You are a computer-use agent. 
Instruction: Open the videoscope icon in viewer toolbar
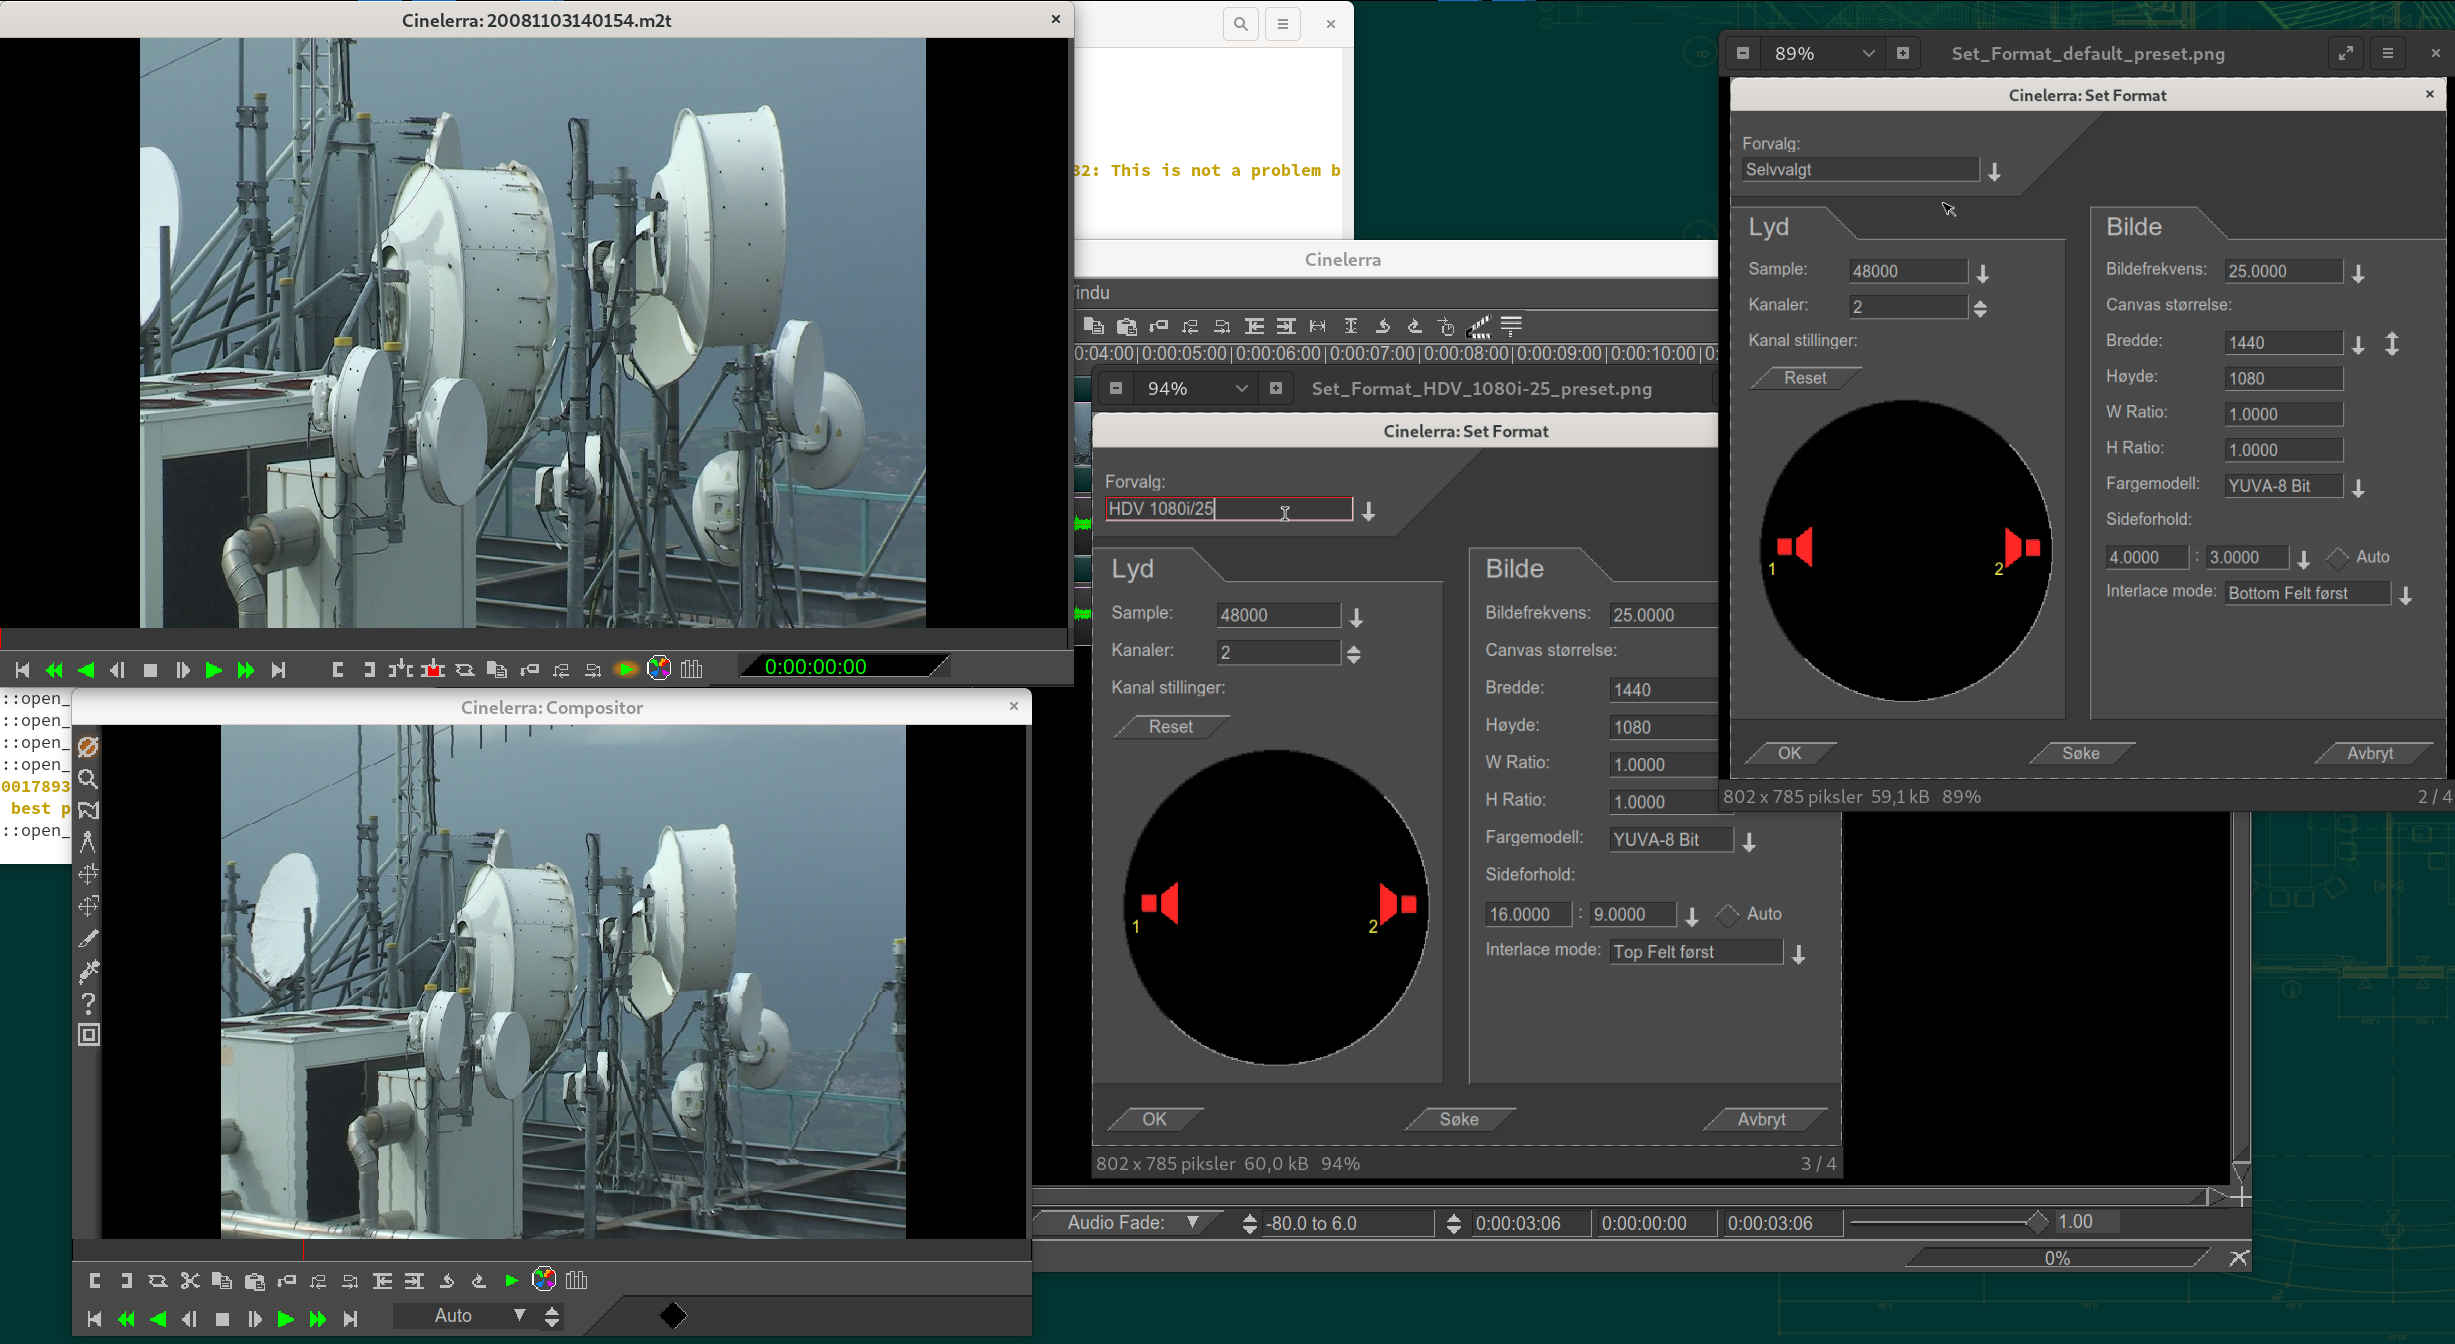point(659,669)
